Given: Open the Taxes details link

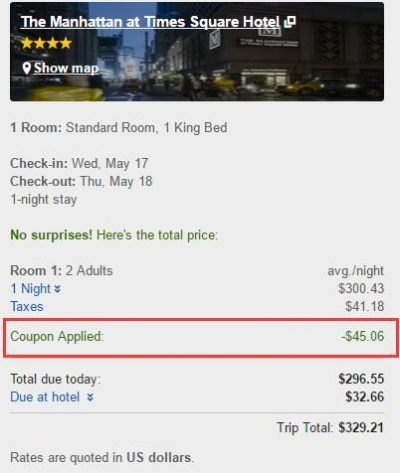Looking at the screenshot, I should [27, 307].
